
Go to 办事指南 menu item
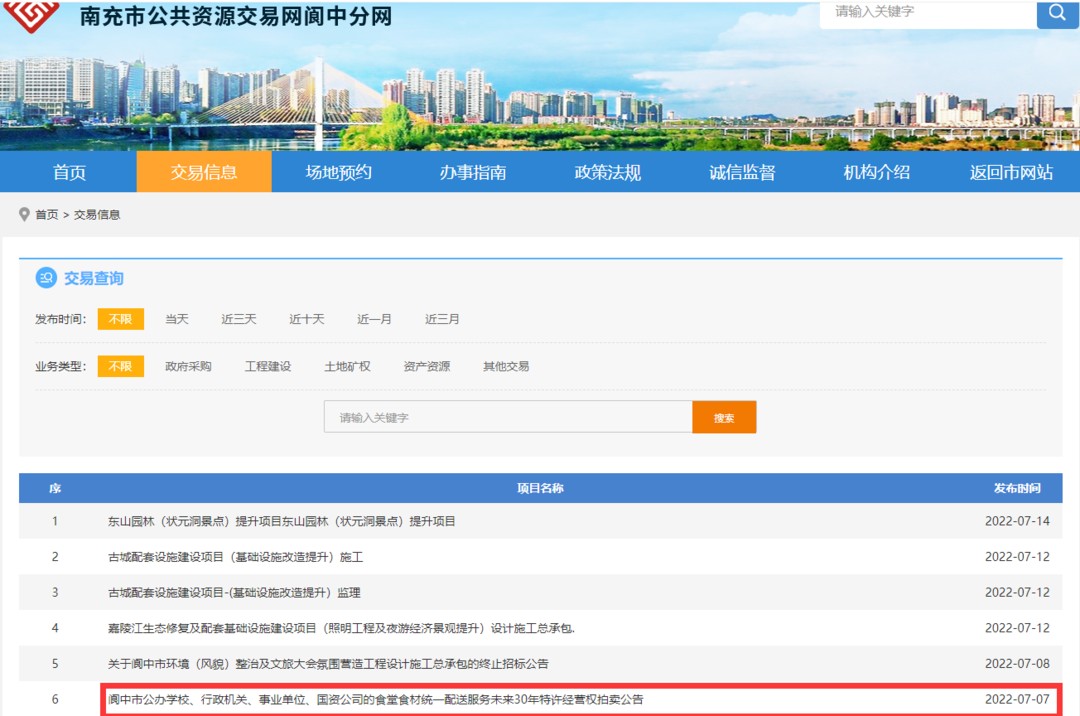472,172
